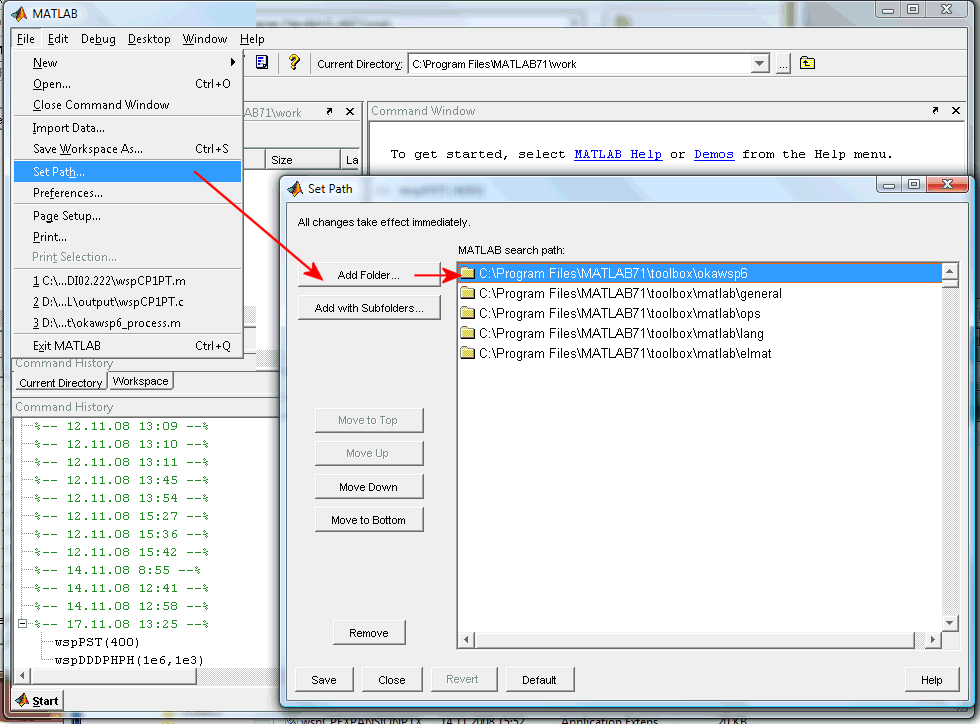The image size is (980, 724).
Task: Choose Page Setup... menu item
Action: pyautogui.click(x=128, y=216)
